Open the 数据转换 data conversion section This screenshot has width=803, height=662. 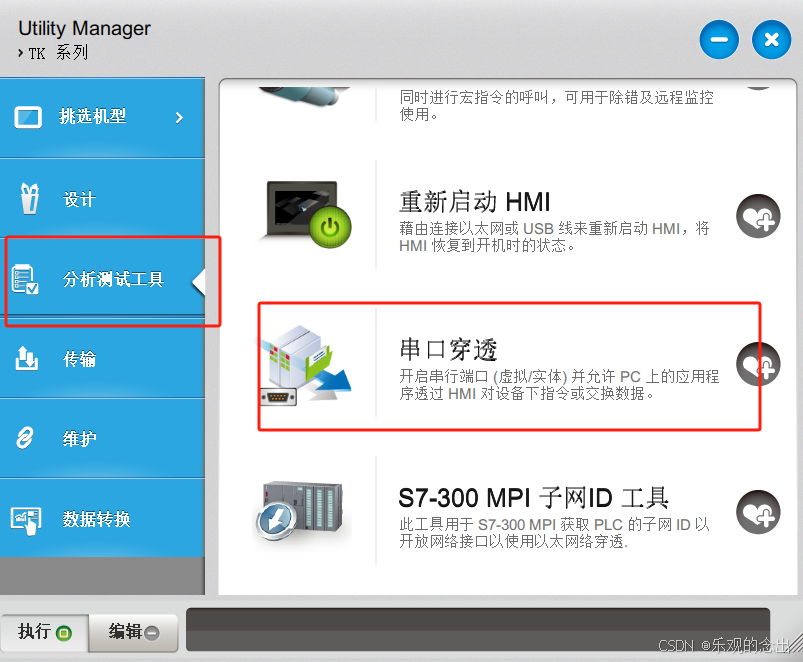click(102, 518)
